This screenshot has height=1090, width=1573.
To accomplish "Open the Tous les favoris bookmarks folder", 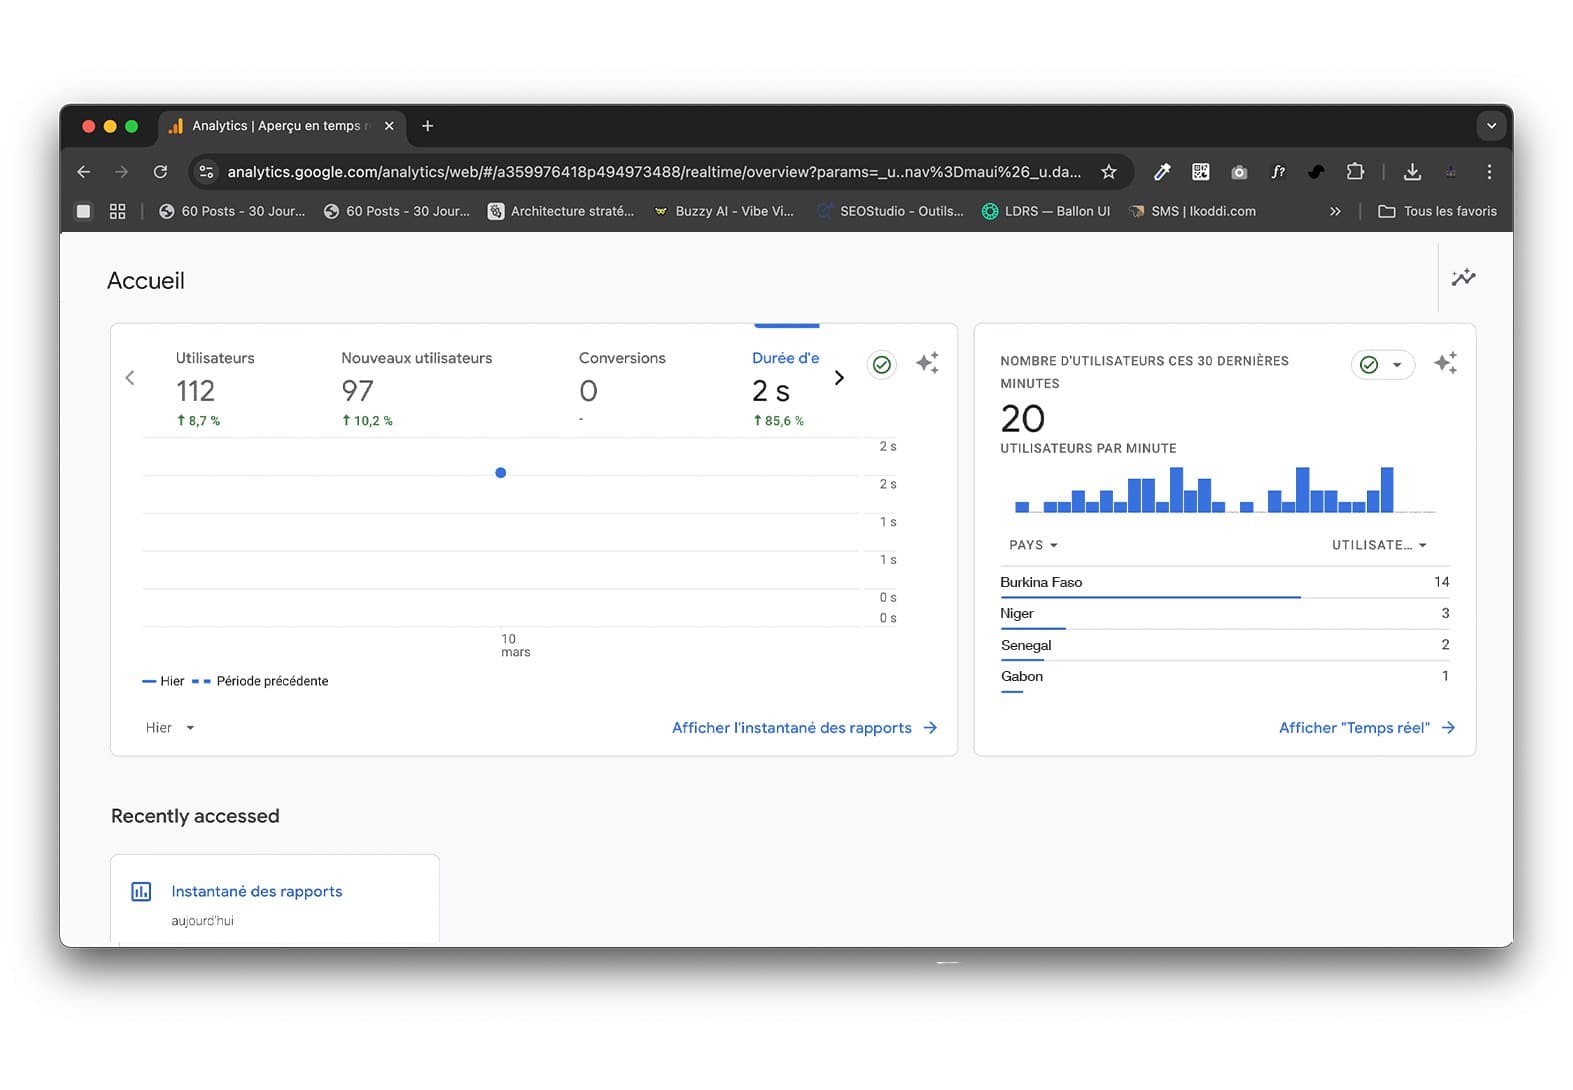I will point(1437,211).
